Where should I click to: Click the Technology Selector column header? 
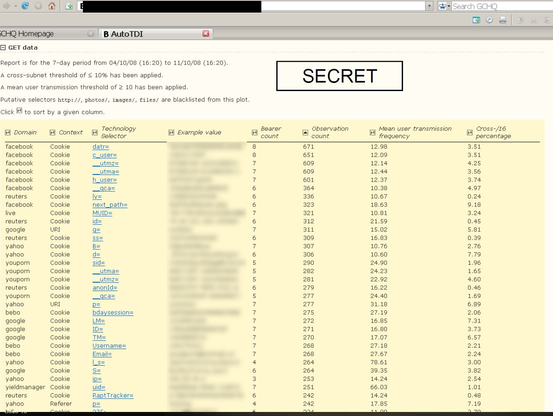pos(118,132)
